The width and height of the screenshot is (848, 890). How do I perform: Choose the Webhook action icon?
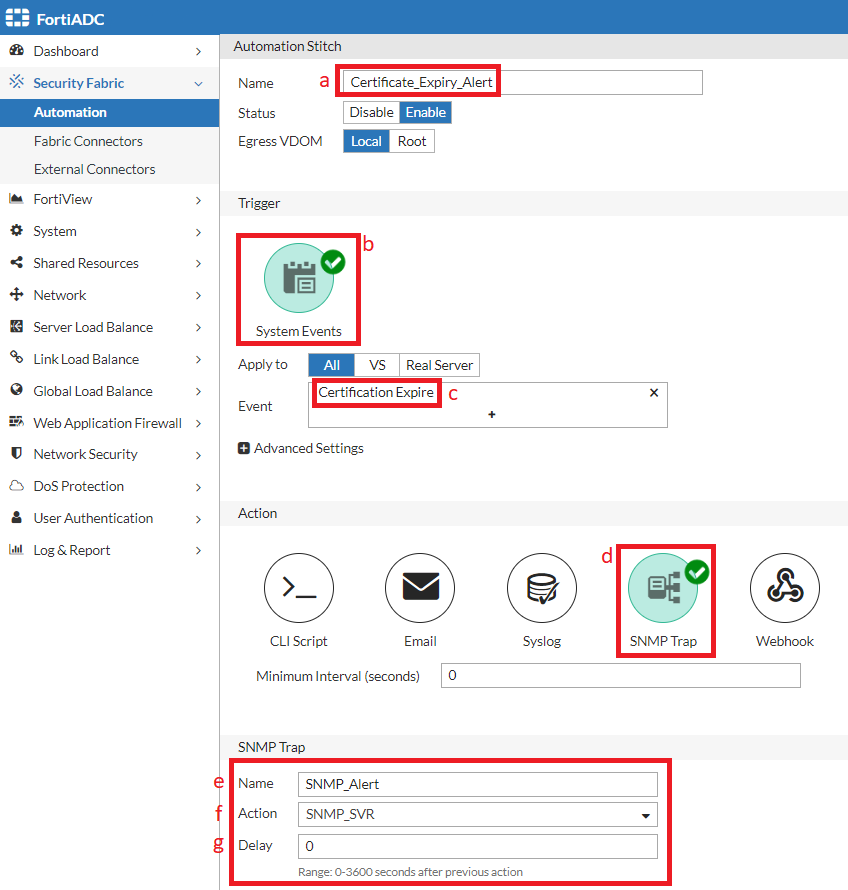(784, 588)
